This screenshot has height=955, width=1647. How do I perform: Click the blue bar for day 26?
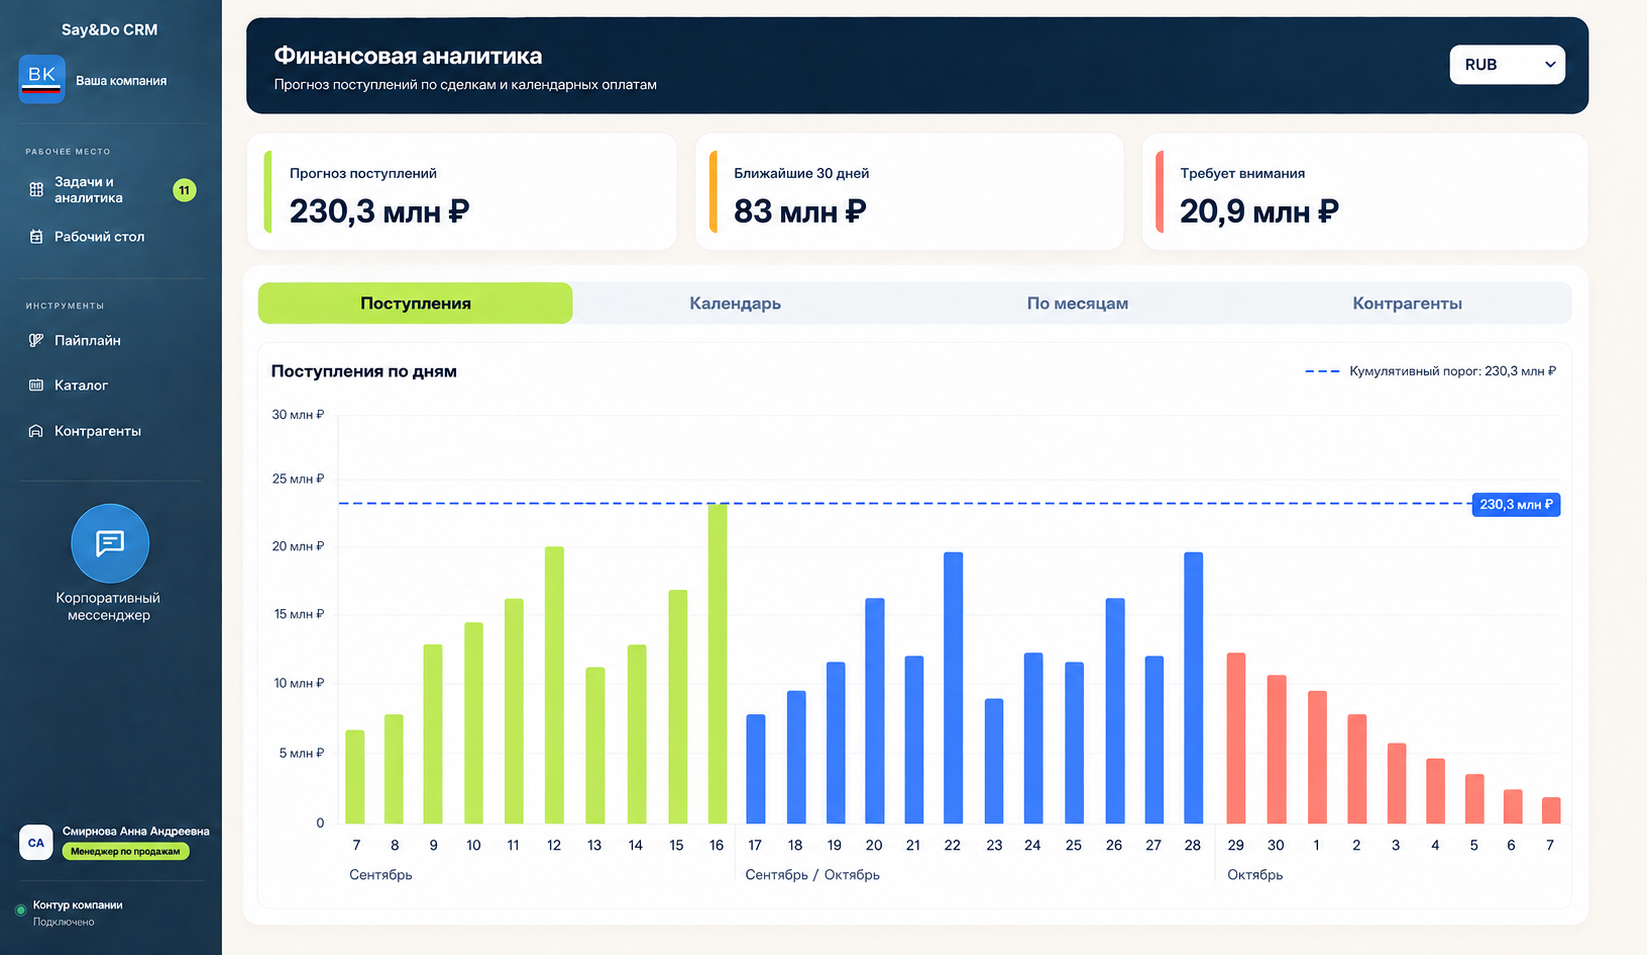coord(1115,711)
